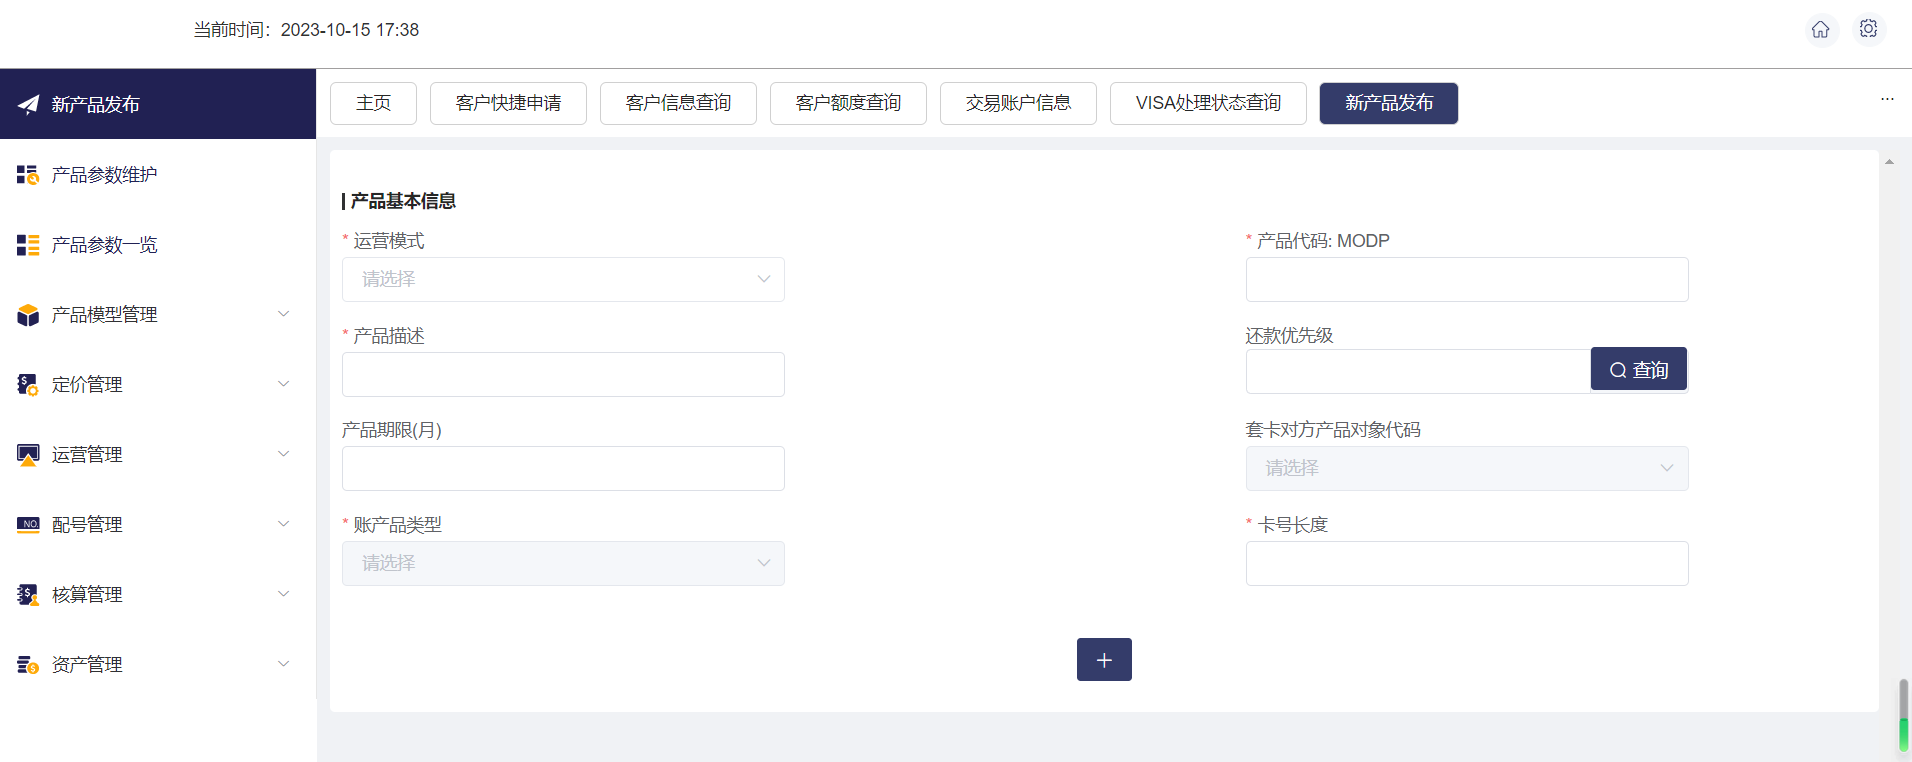Click the 产品模型管理 cube icon
Screen dimensions: 1912x762
(x=28, y=315)
